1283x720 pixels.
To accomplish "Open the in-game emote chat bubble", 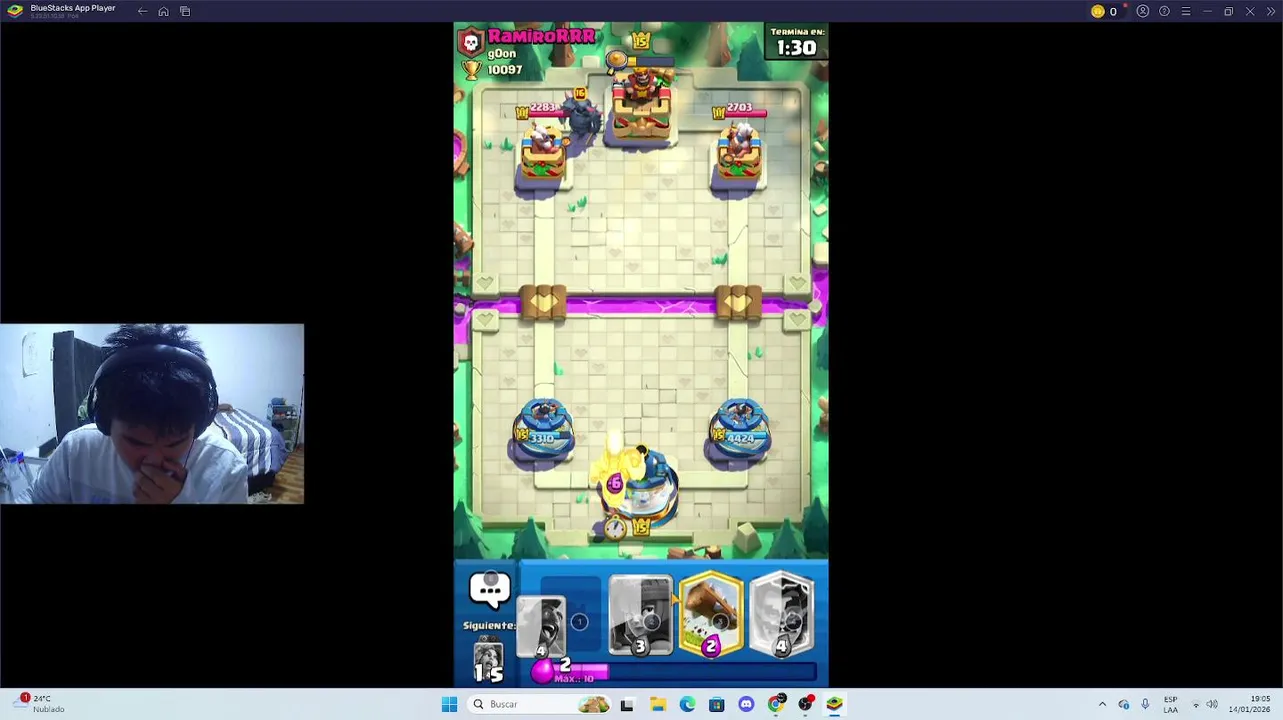I will [x=490, y=590].
